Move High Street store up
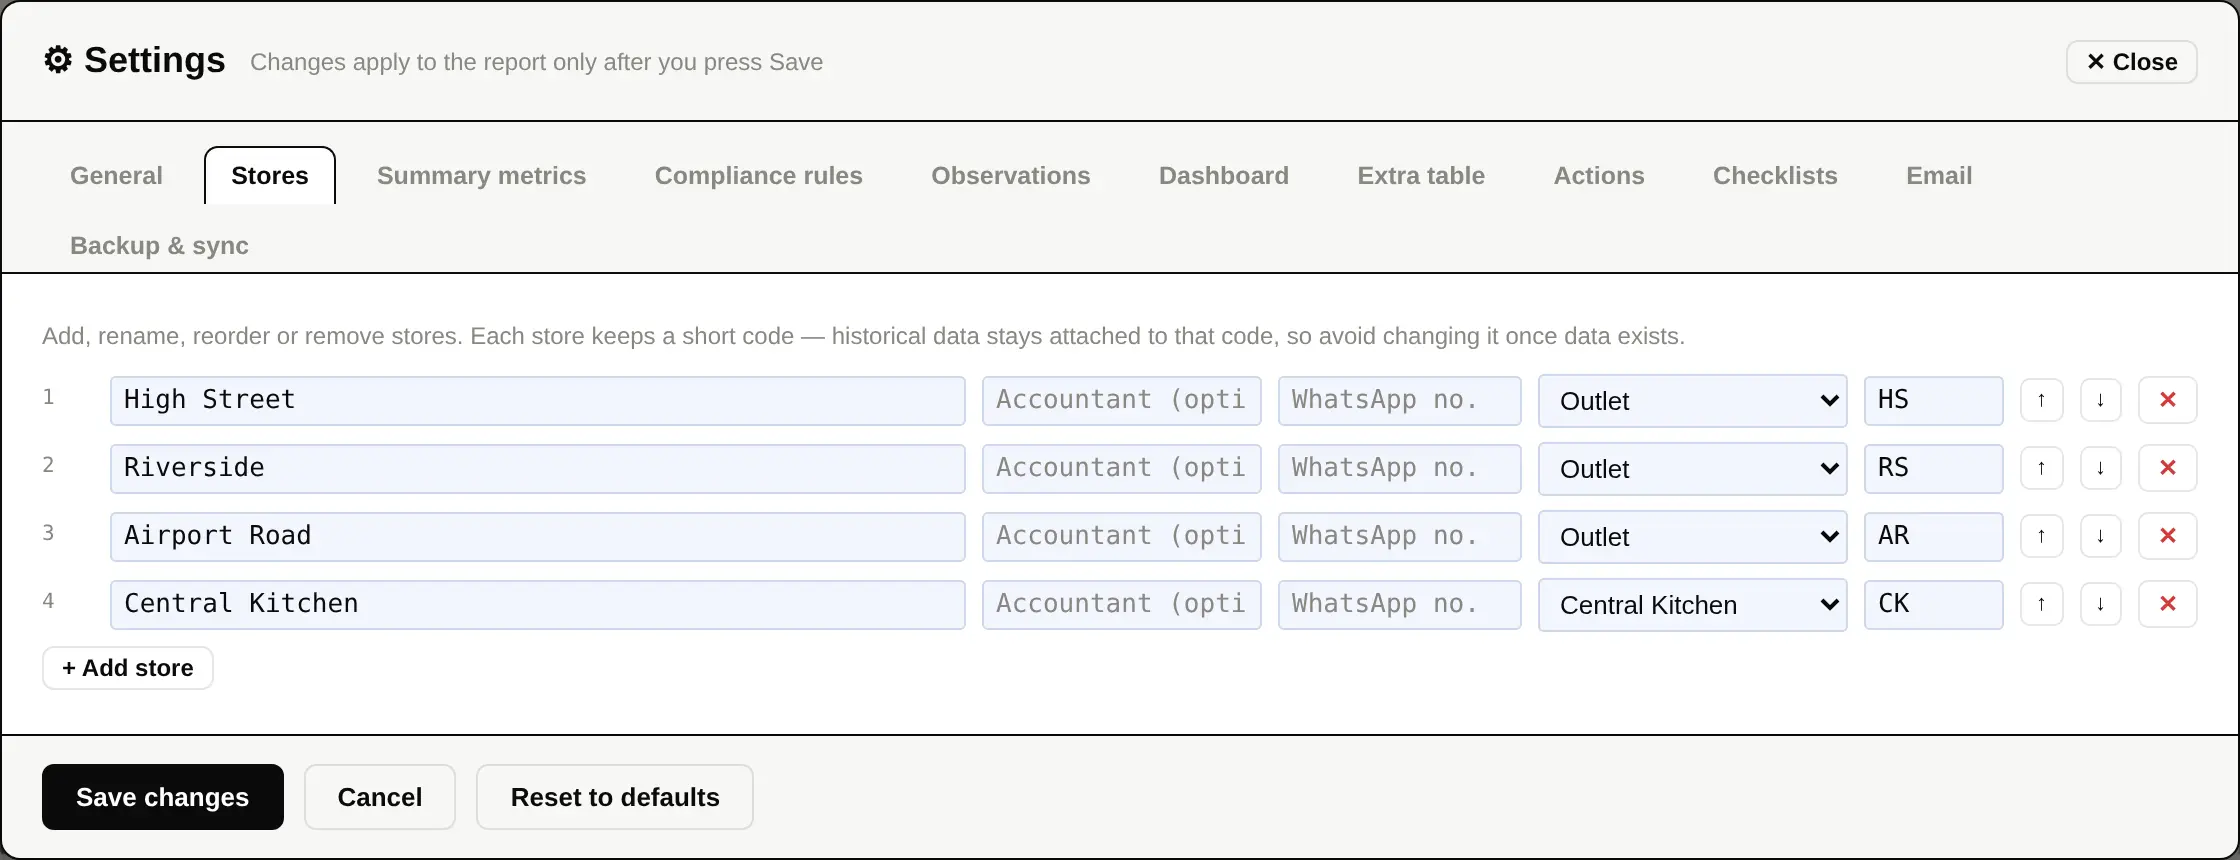This screenshot has width=2240, height=860. click(2041, 400)
